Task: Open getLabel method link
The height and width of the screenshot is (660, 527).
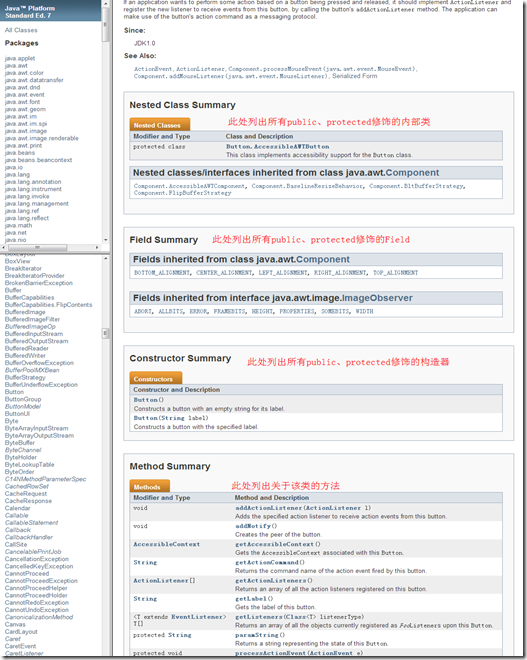Action: (251, 599)
